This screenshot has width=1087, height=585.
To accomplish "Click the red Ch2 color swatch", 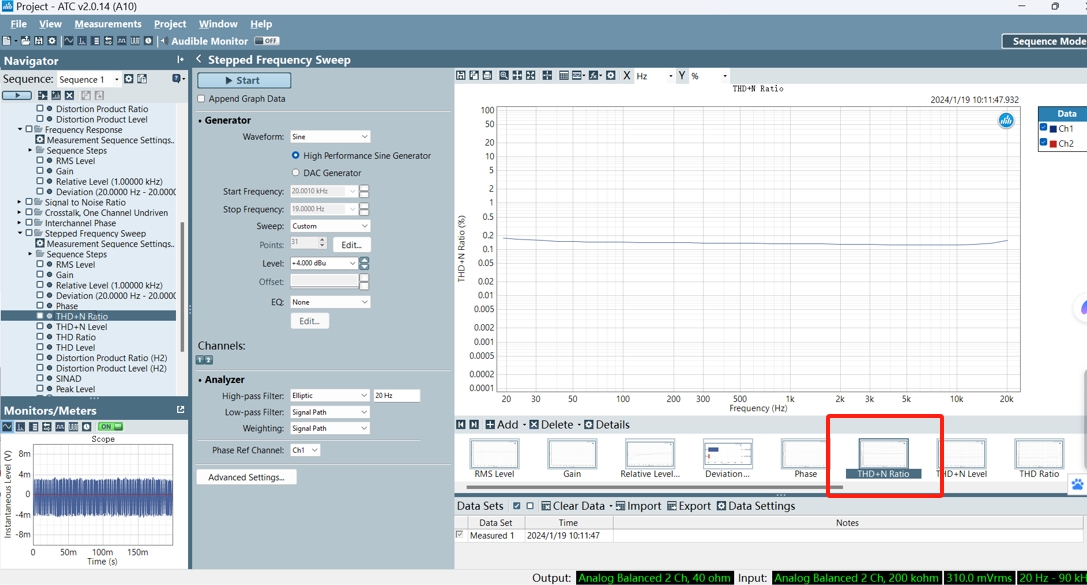I will click(1053, 143).
